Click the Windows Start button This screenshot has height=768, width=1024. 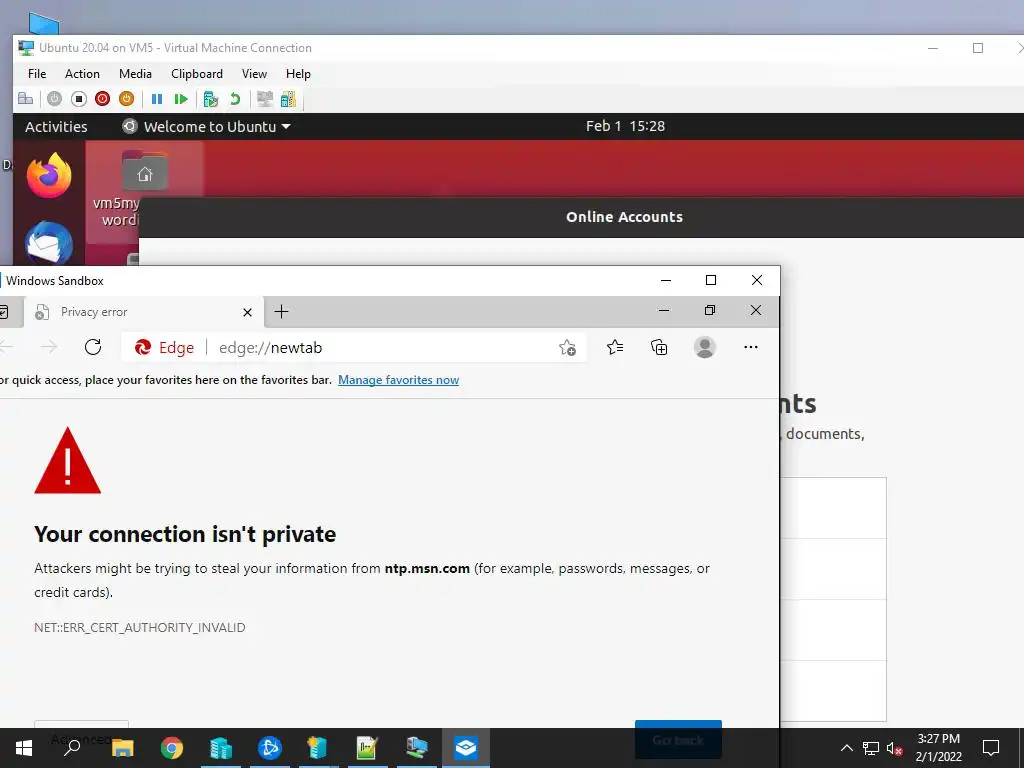click(x=24, y=748)
